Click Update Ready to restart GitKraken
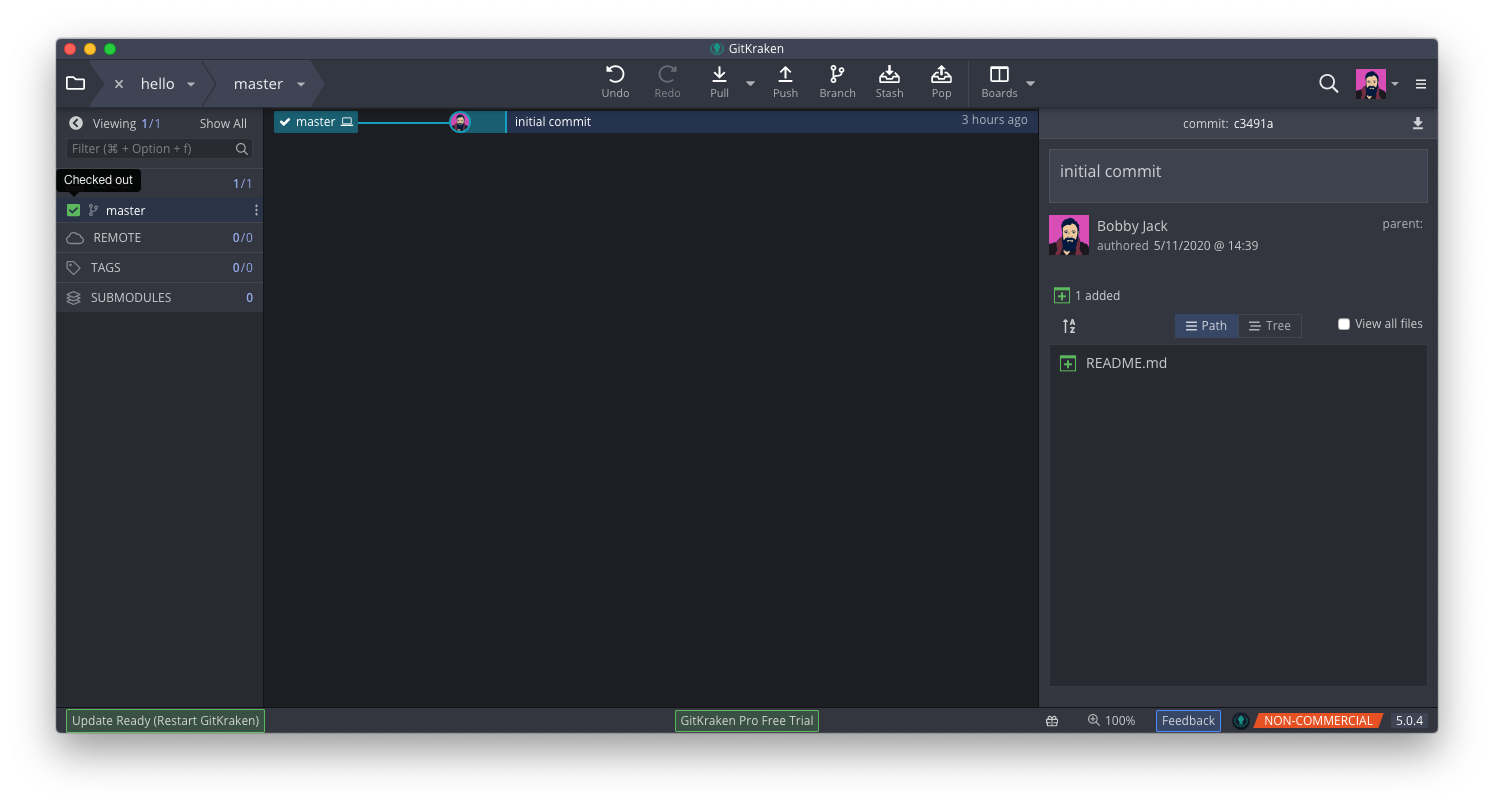Image resolution: width=1494 pixels, height=807 pixels. pos(164,720)
